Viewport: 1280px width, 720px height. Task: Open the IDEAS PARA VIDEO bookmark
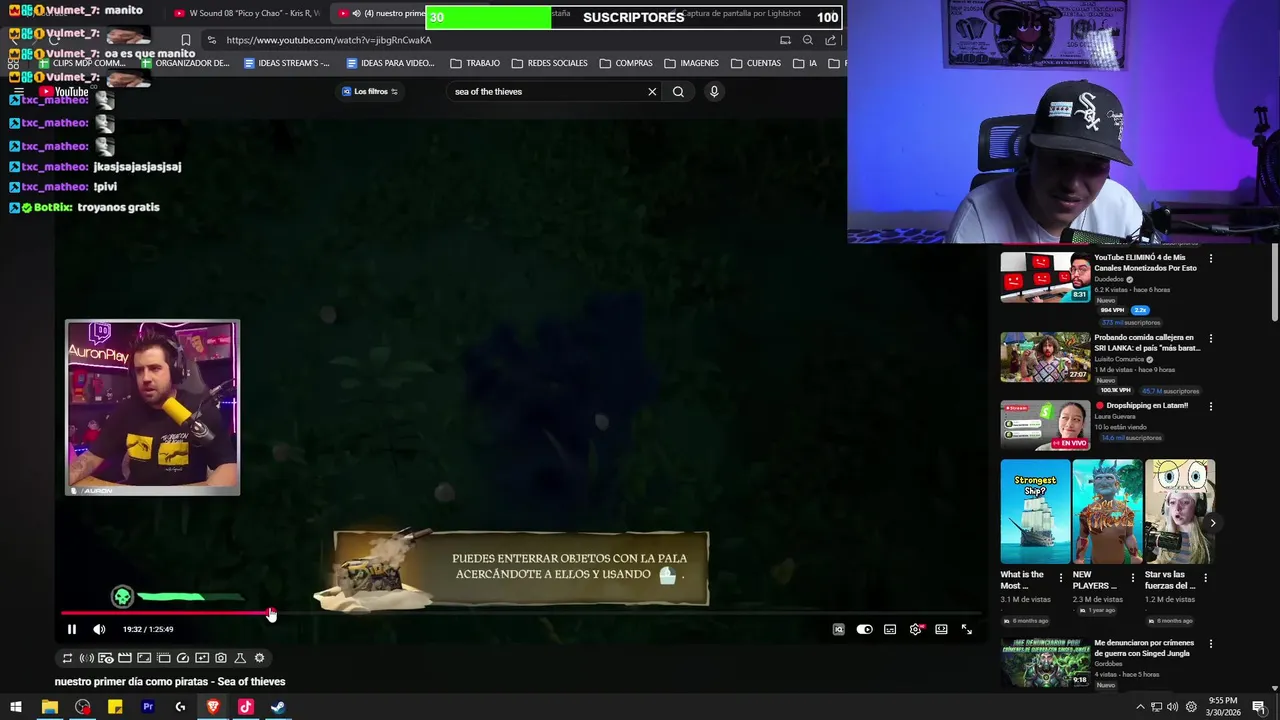[390, 63]
